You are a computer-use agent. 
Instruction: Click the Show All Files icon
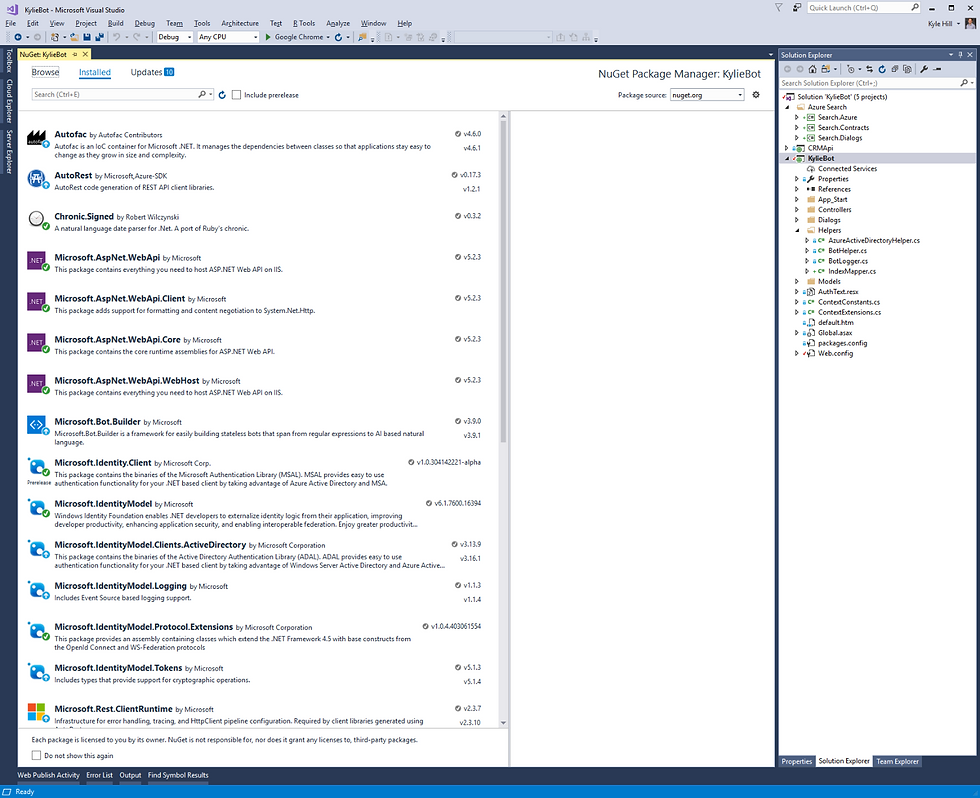coord(907,69)
